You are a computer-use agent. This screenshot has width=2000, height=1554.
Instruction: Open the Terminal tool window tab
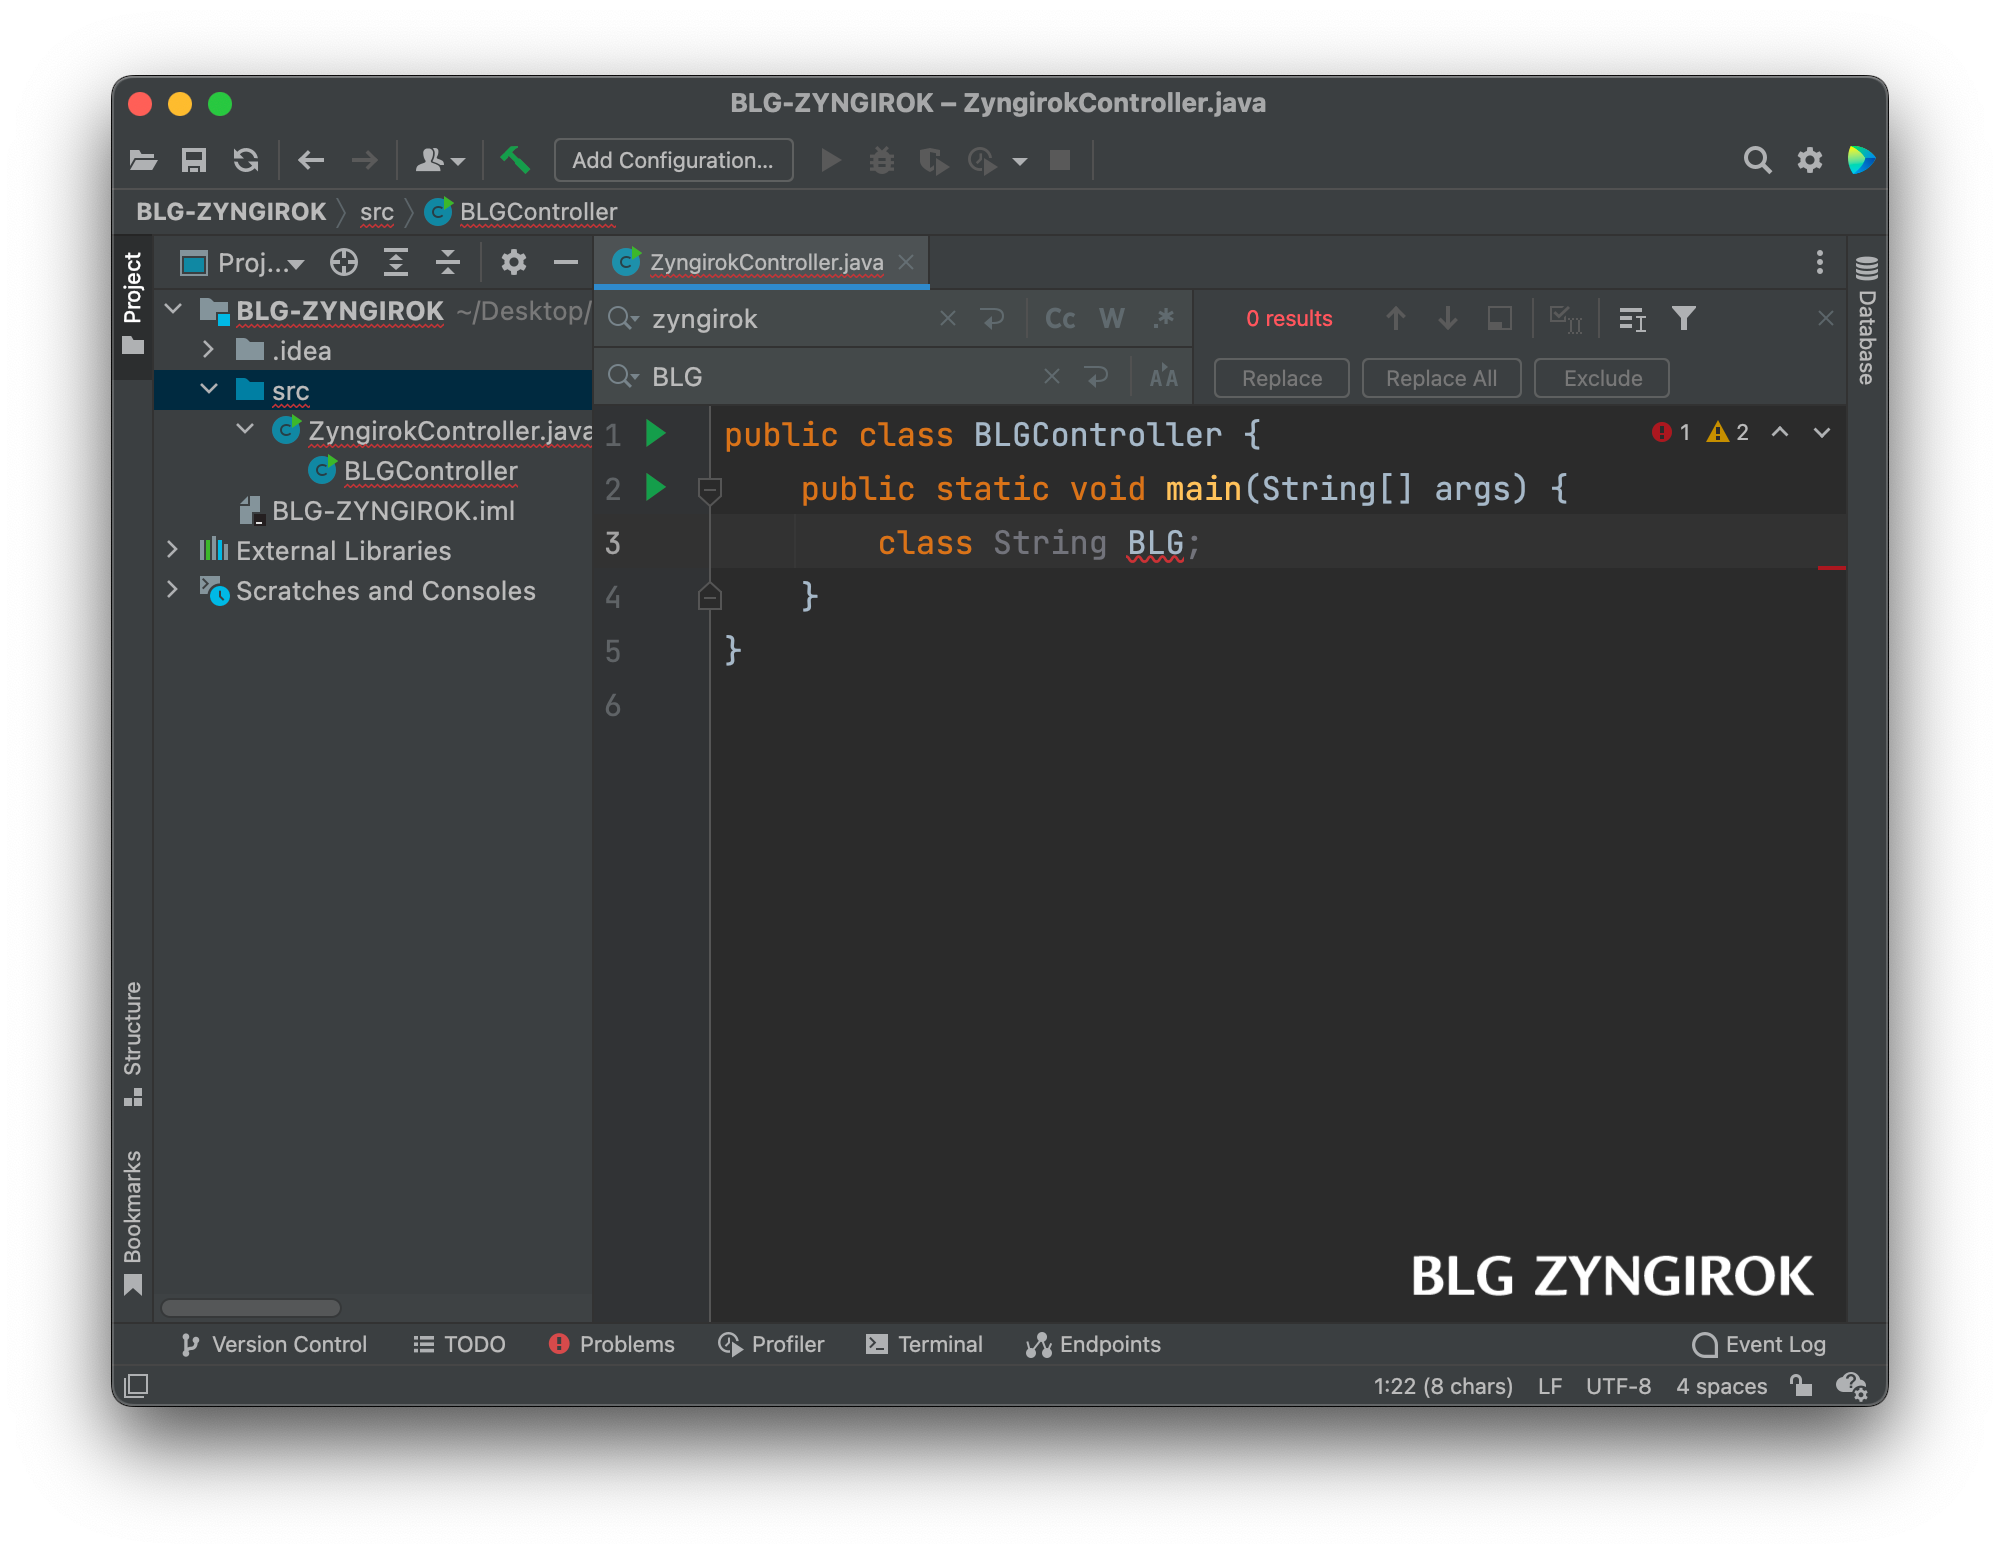[x=925, y=1344]
